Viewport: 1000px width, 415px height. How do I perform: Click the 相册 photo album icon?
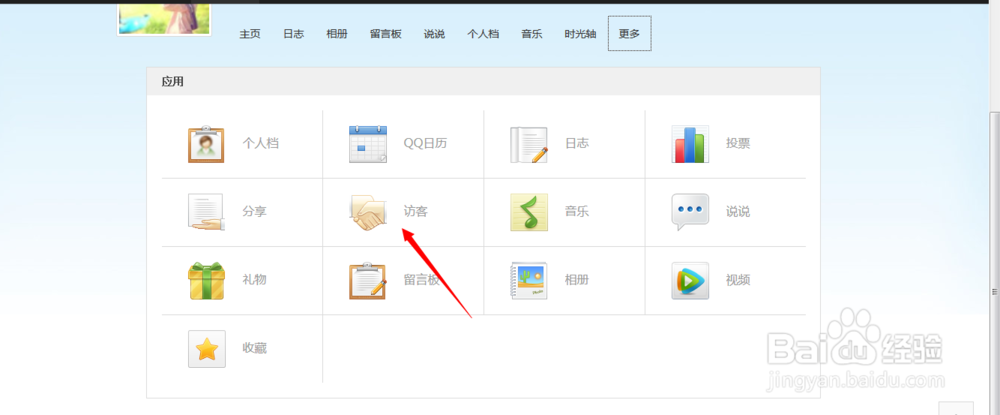pos(529,280)
